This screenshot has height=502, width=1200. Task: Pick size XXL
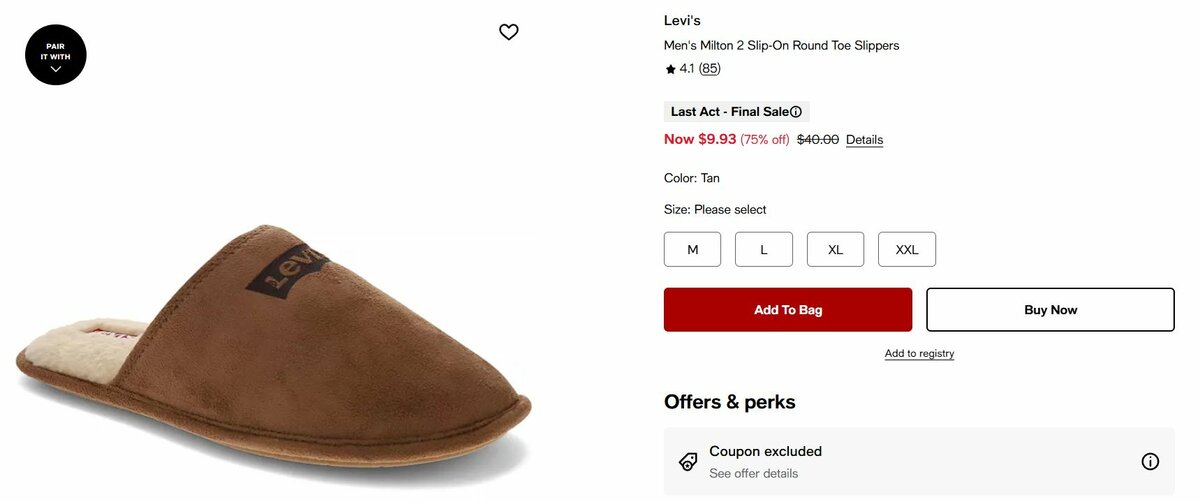(x=907, y=250)
